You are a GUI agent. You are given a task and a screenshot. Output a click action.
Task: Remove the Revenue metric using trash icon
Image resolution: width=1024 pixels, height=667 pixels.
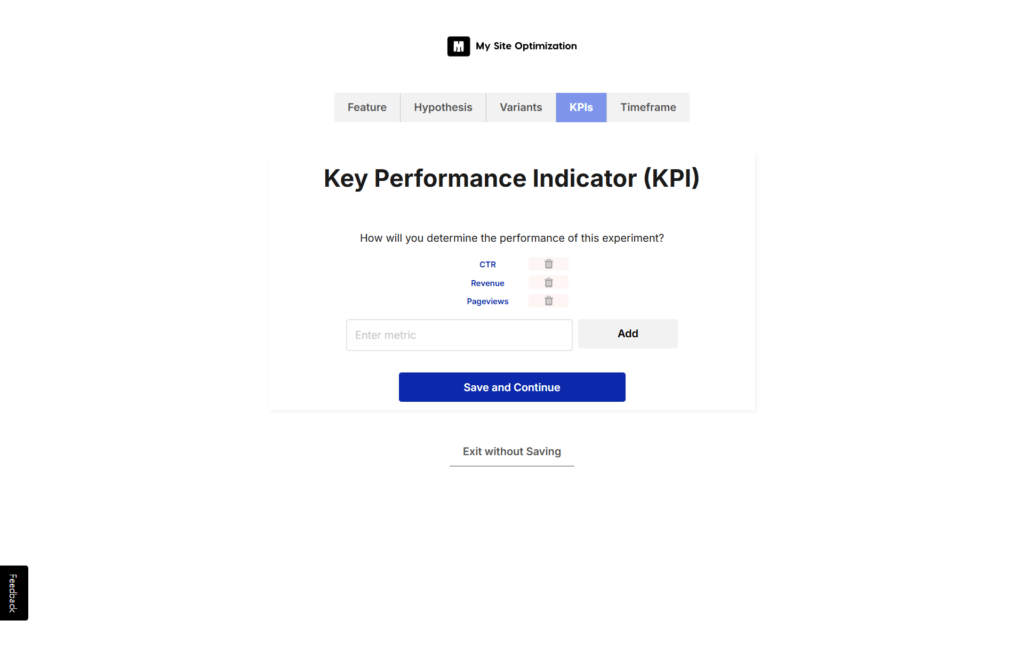[548, 283]
